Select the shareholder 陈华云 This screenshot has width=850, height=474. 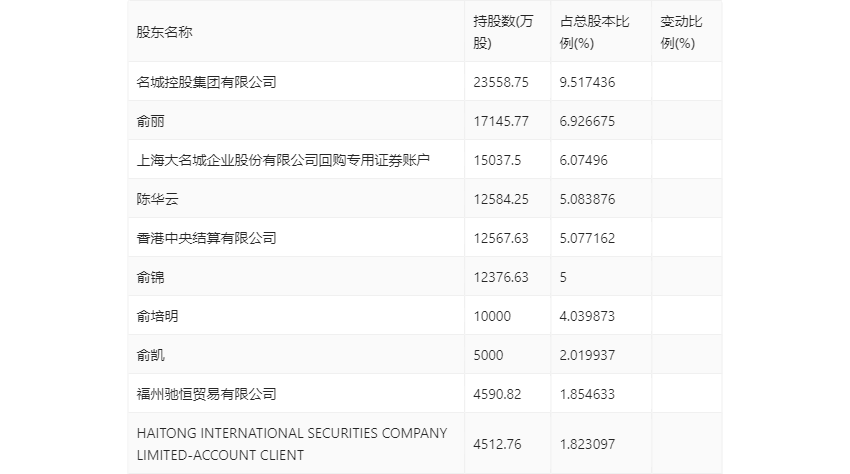point(157,200)
